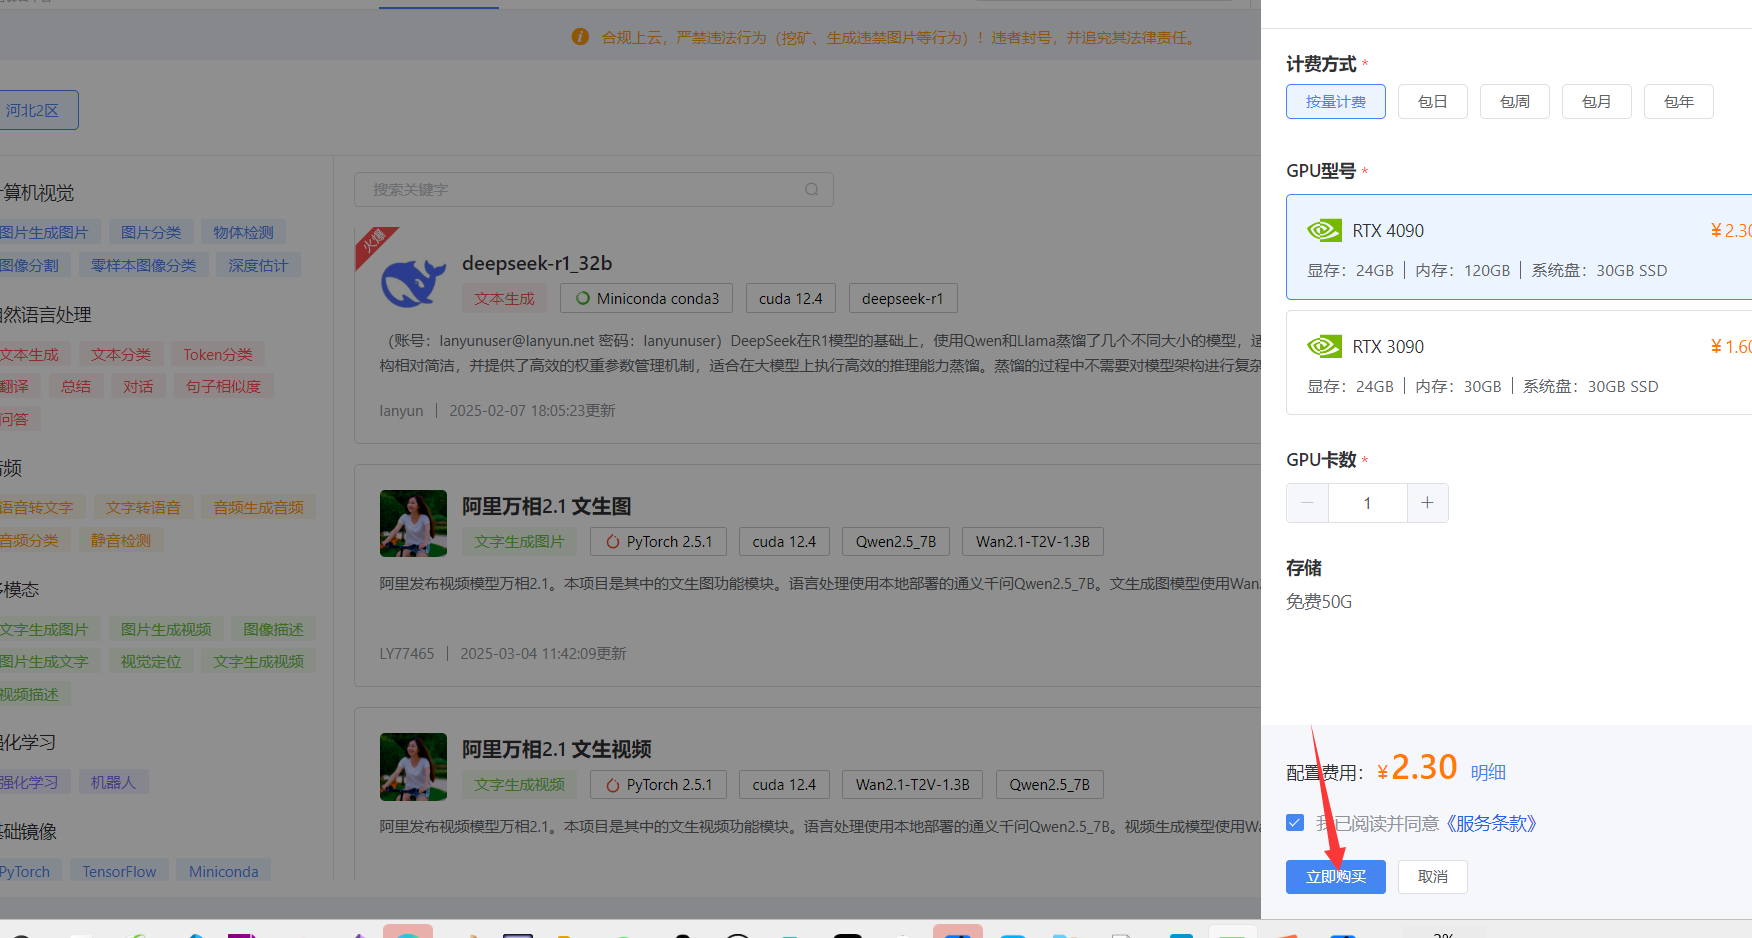Viewport: 1752px width, 938px height.
Task: Filter by 静音检测 category tag
Action: click(121, 540)
